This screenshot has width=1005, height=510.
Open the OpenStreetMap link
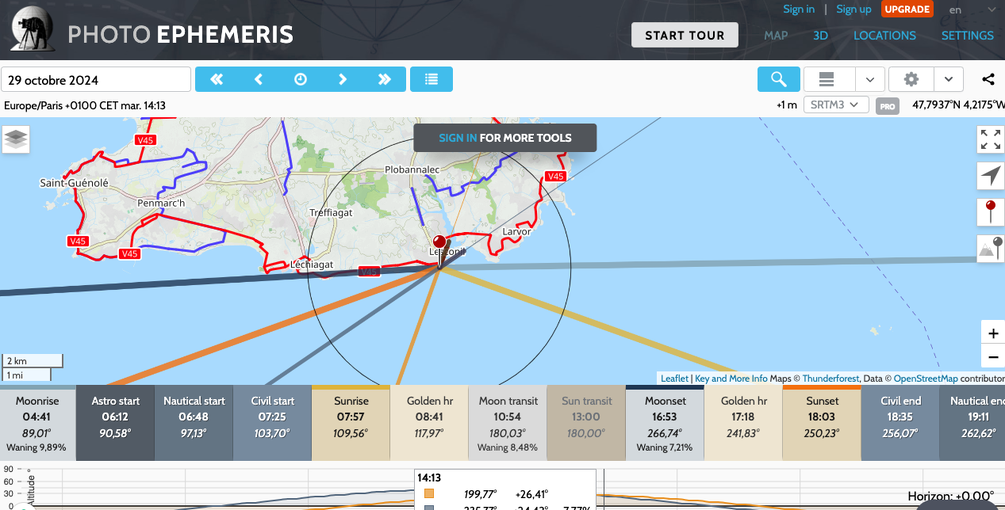(x=926, y=379)
